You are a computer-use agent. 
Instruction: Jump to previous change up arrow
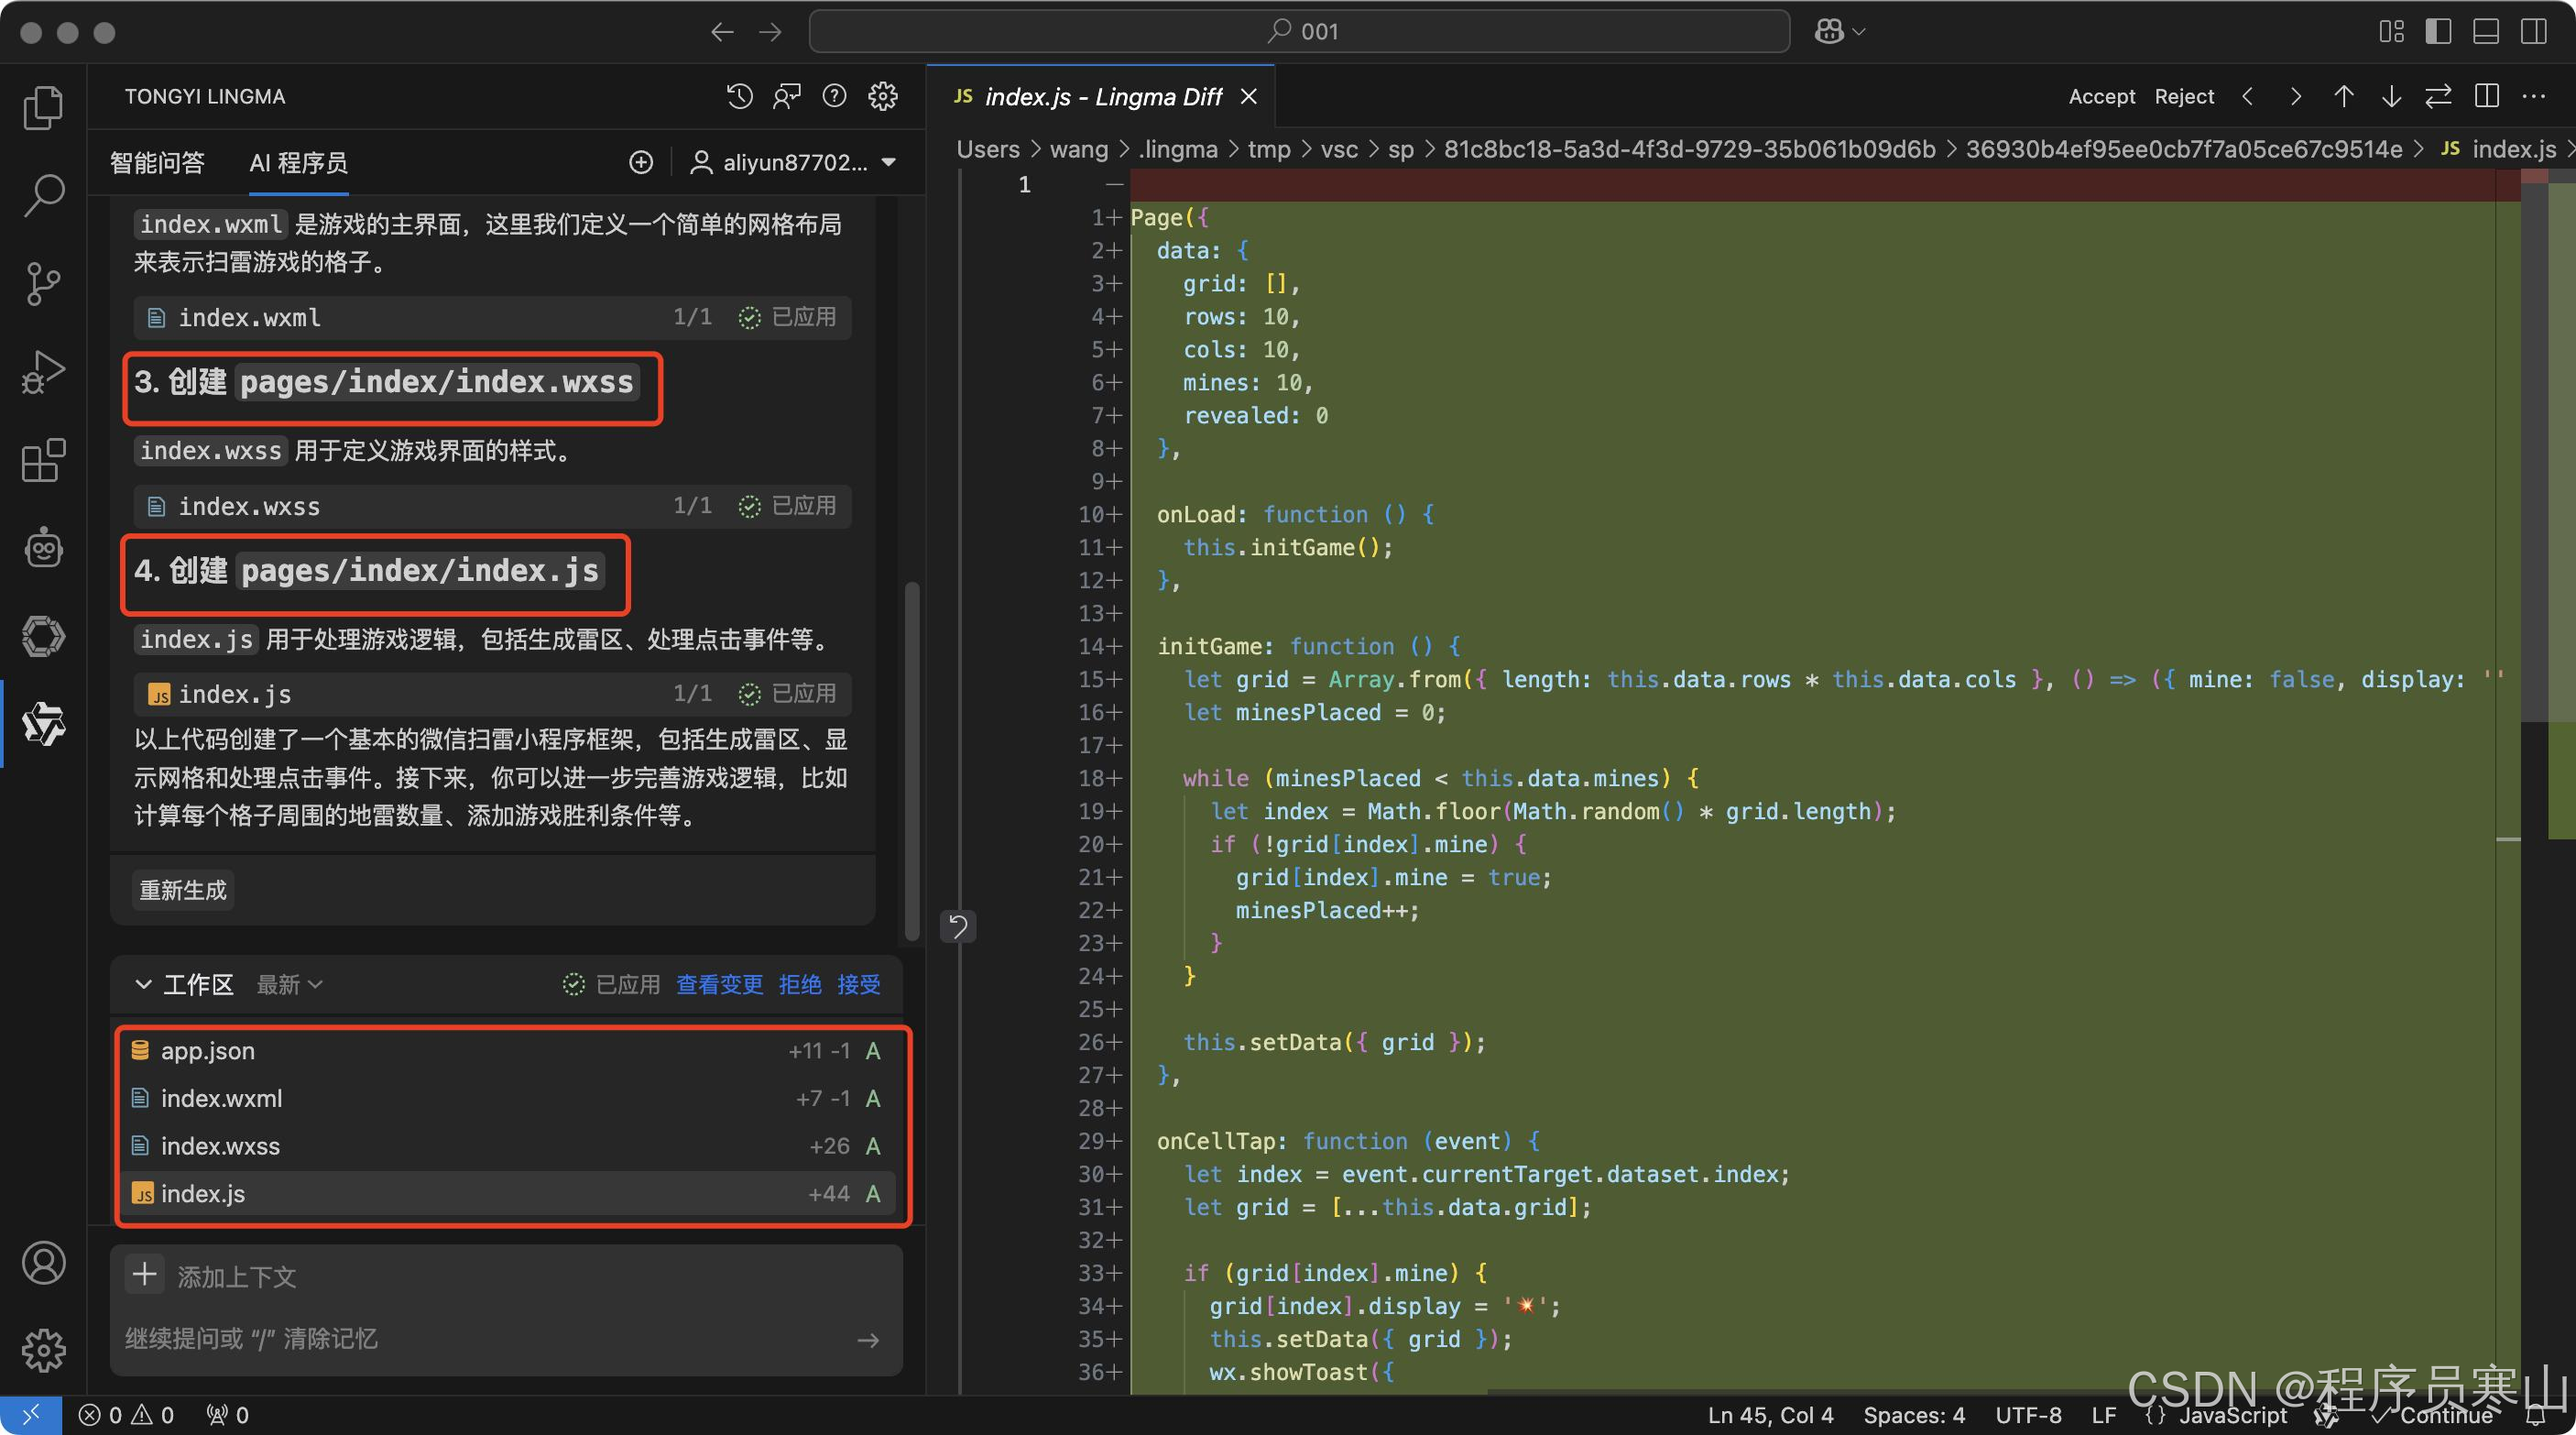click(2343, 96)
